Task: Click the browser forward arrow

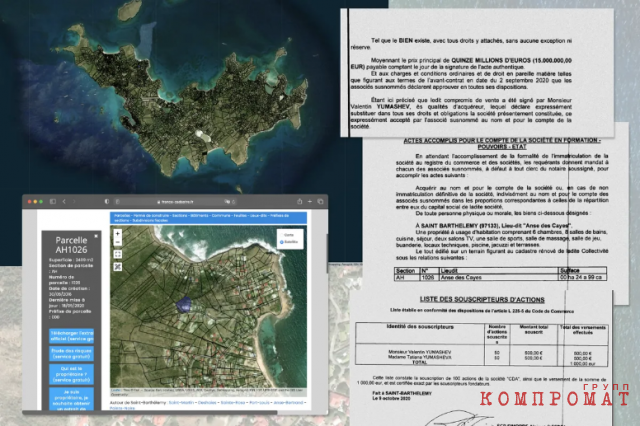Action: [74, 202]
